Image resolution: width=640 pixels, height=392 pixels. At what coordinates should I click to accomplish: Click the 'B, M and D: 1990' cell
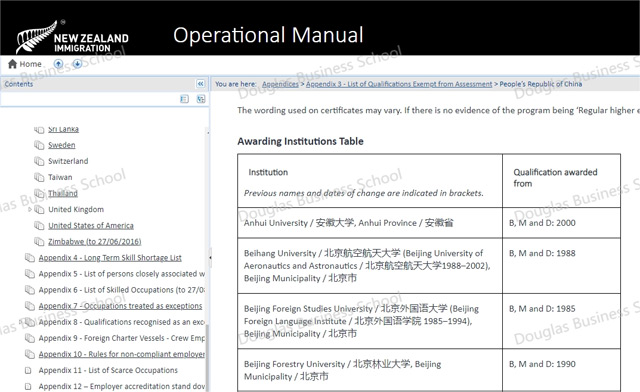pos(562,370)
